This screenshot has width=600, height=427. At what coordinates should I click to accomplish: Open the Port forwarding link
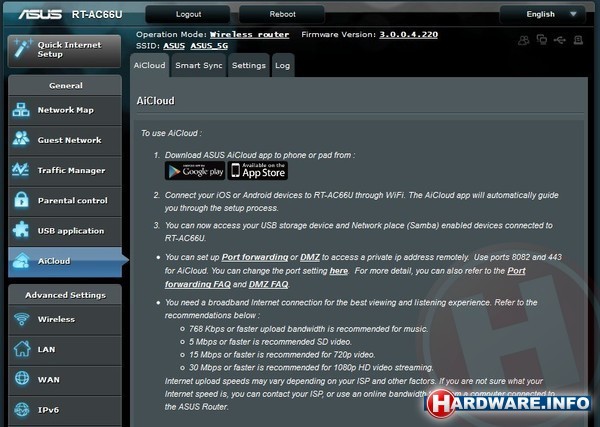tap(255, 257)
